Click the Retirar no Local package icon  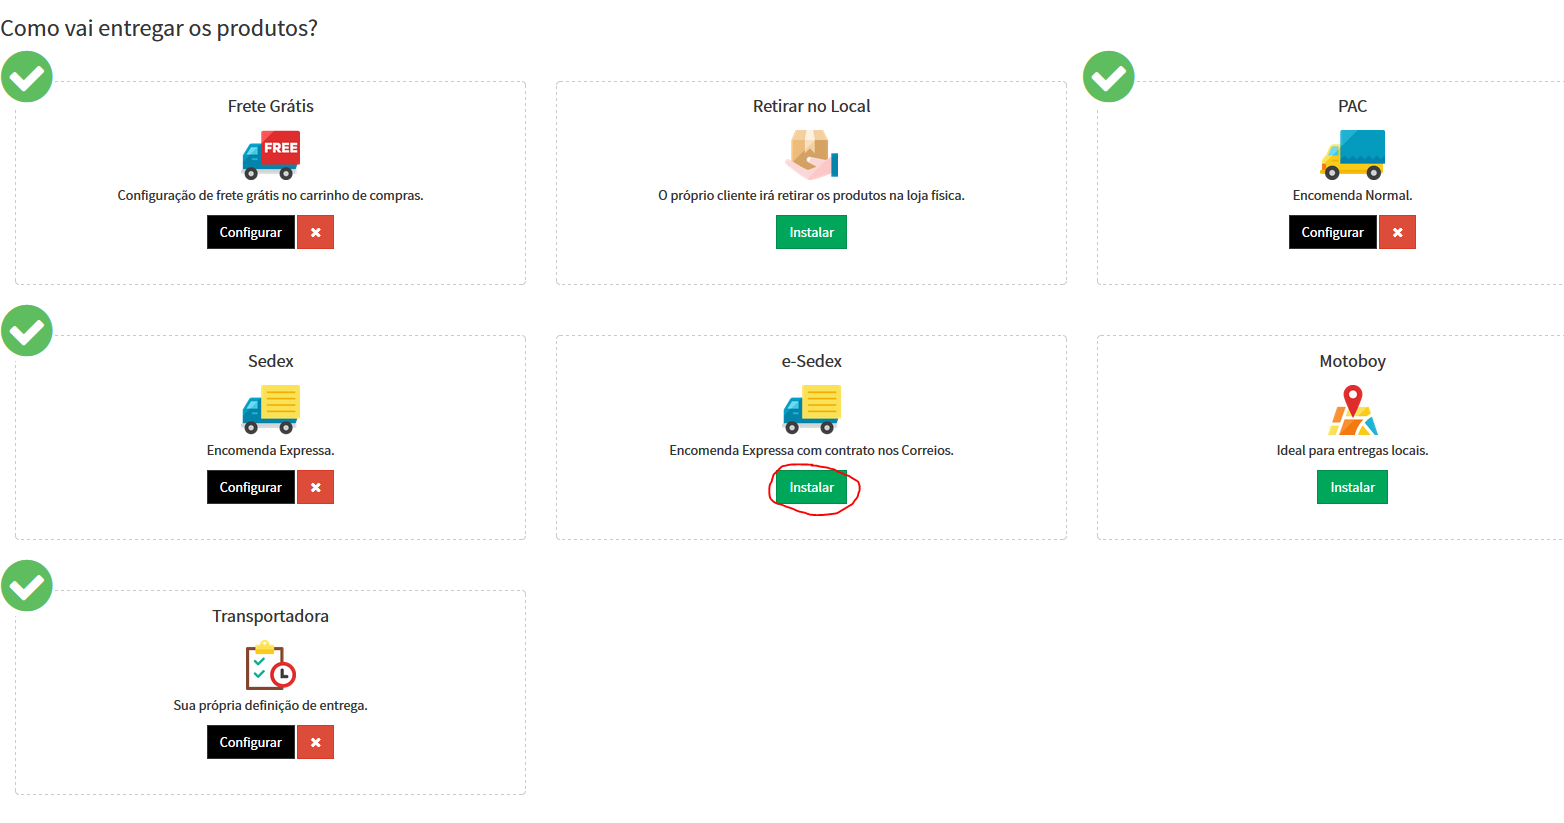point(812,155)
